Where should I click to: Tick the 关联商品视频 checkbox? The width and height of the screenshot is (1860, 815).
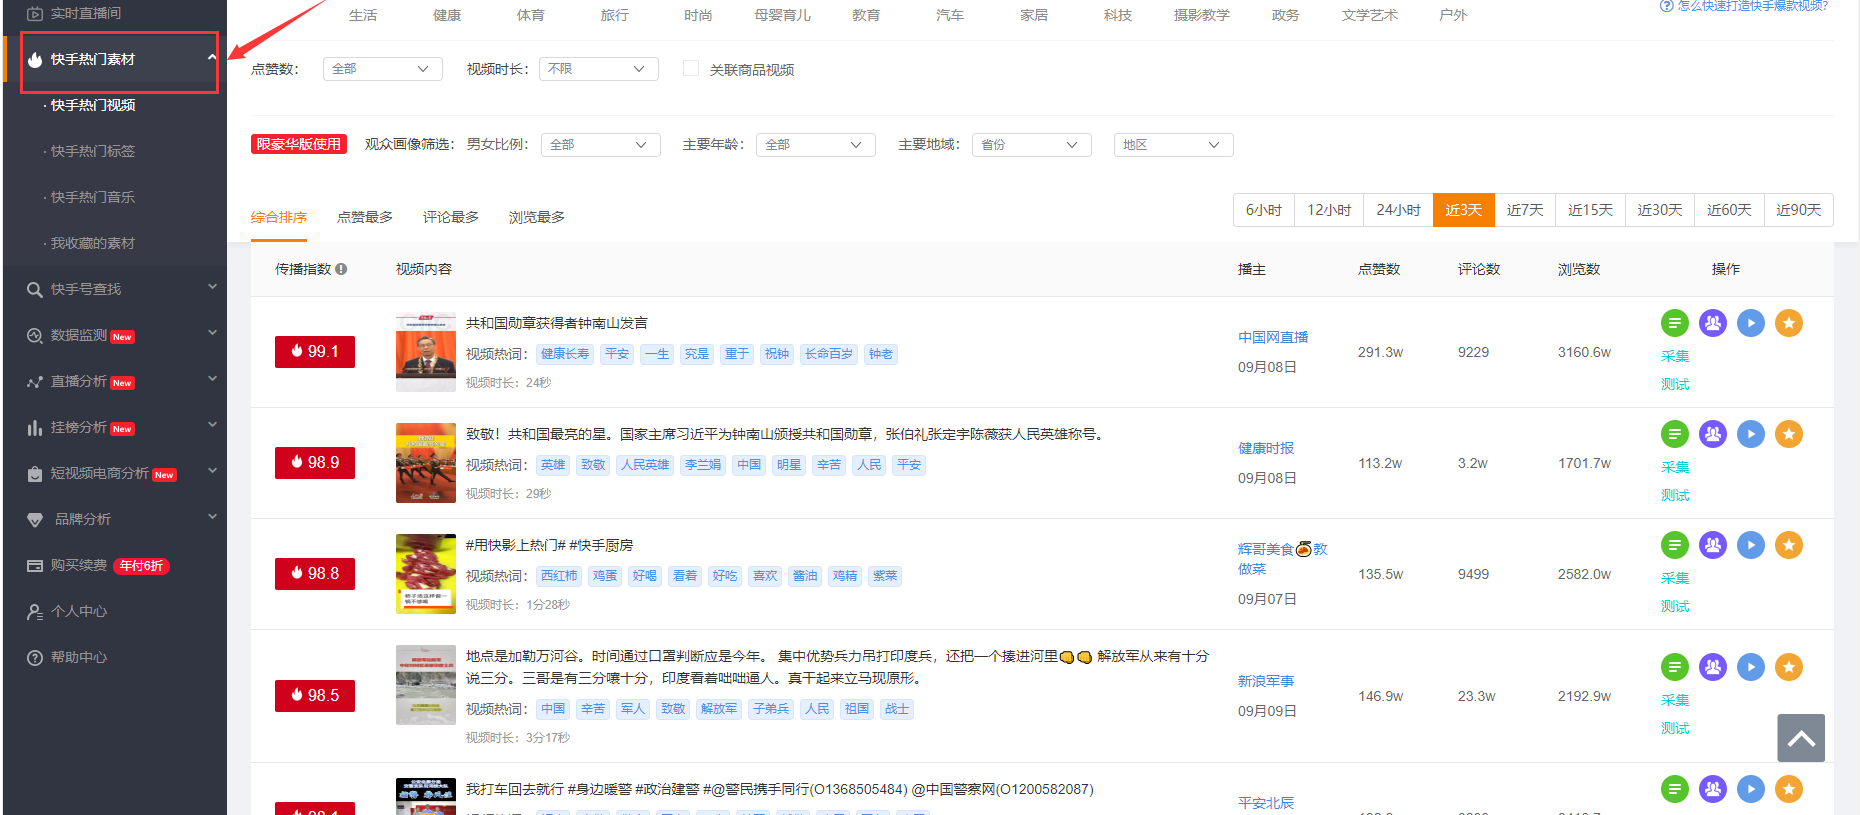click(x=691, y=68)
